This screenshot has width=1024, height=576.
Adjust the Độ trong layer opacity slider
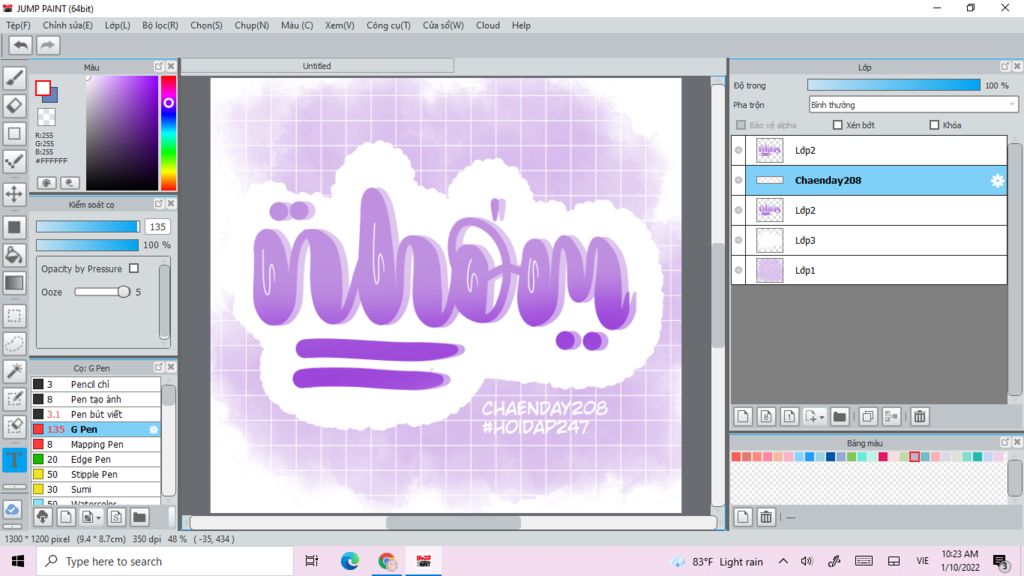(x=893, y=86)
